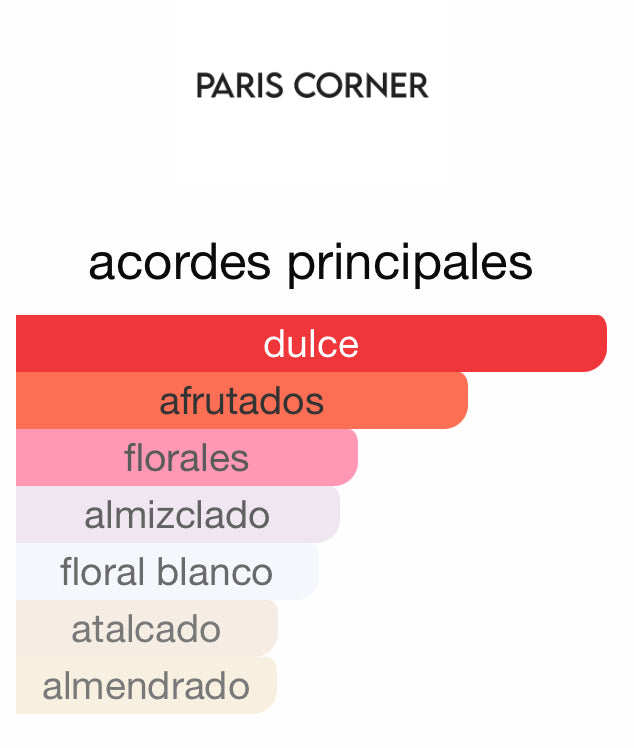Click the almendrado text label

click(x=146, y=686)
